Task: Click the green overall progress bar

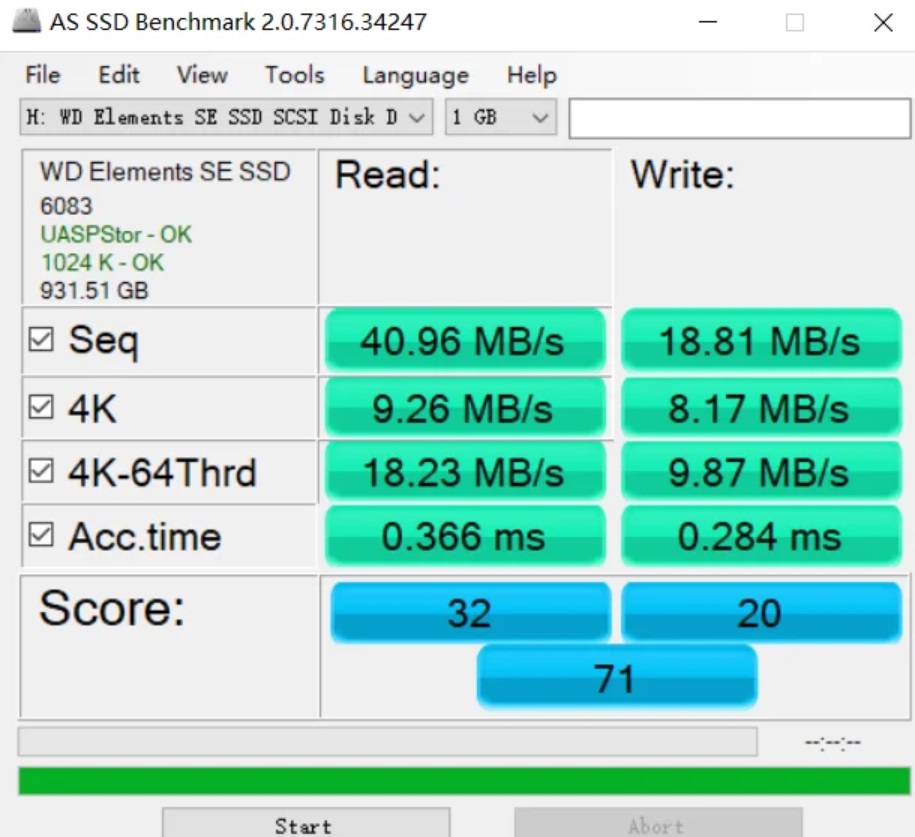Action: 464,781
